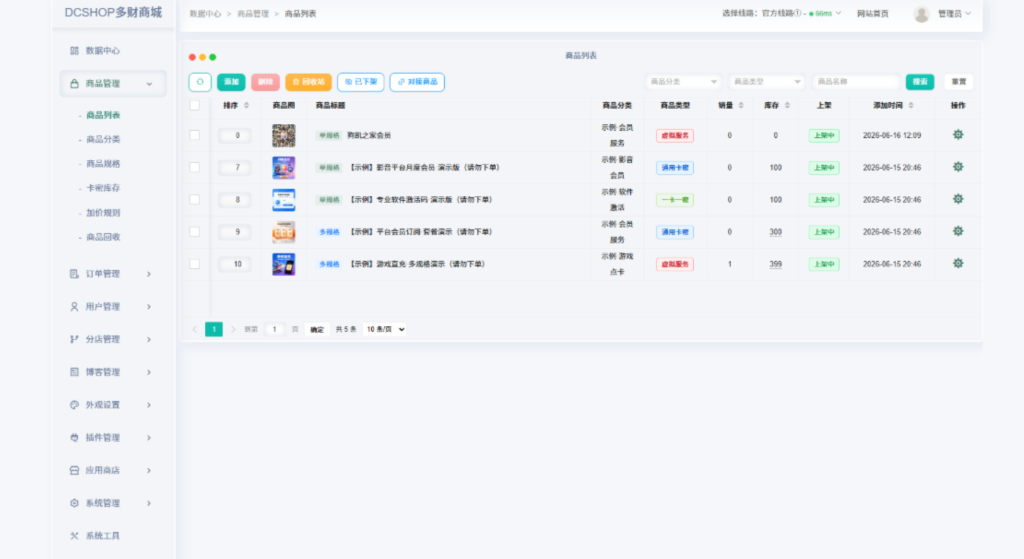The height and width of the screenshot is (559, 1024).
Task: Click sort arrows on 排序 column header
Action: click(246, 105)
